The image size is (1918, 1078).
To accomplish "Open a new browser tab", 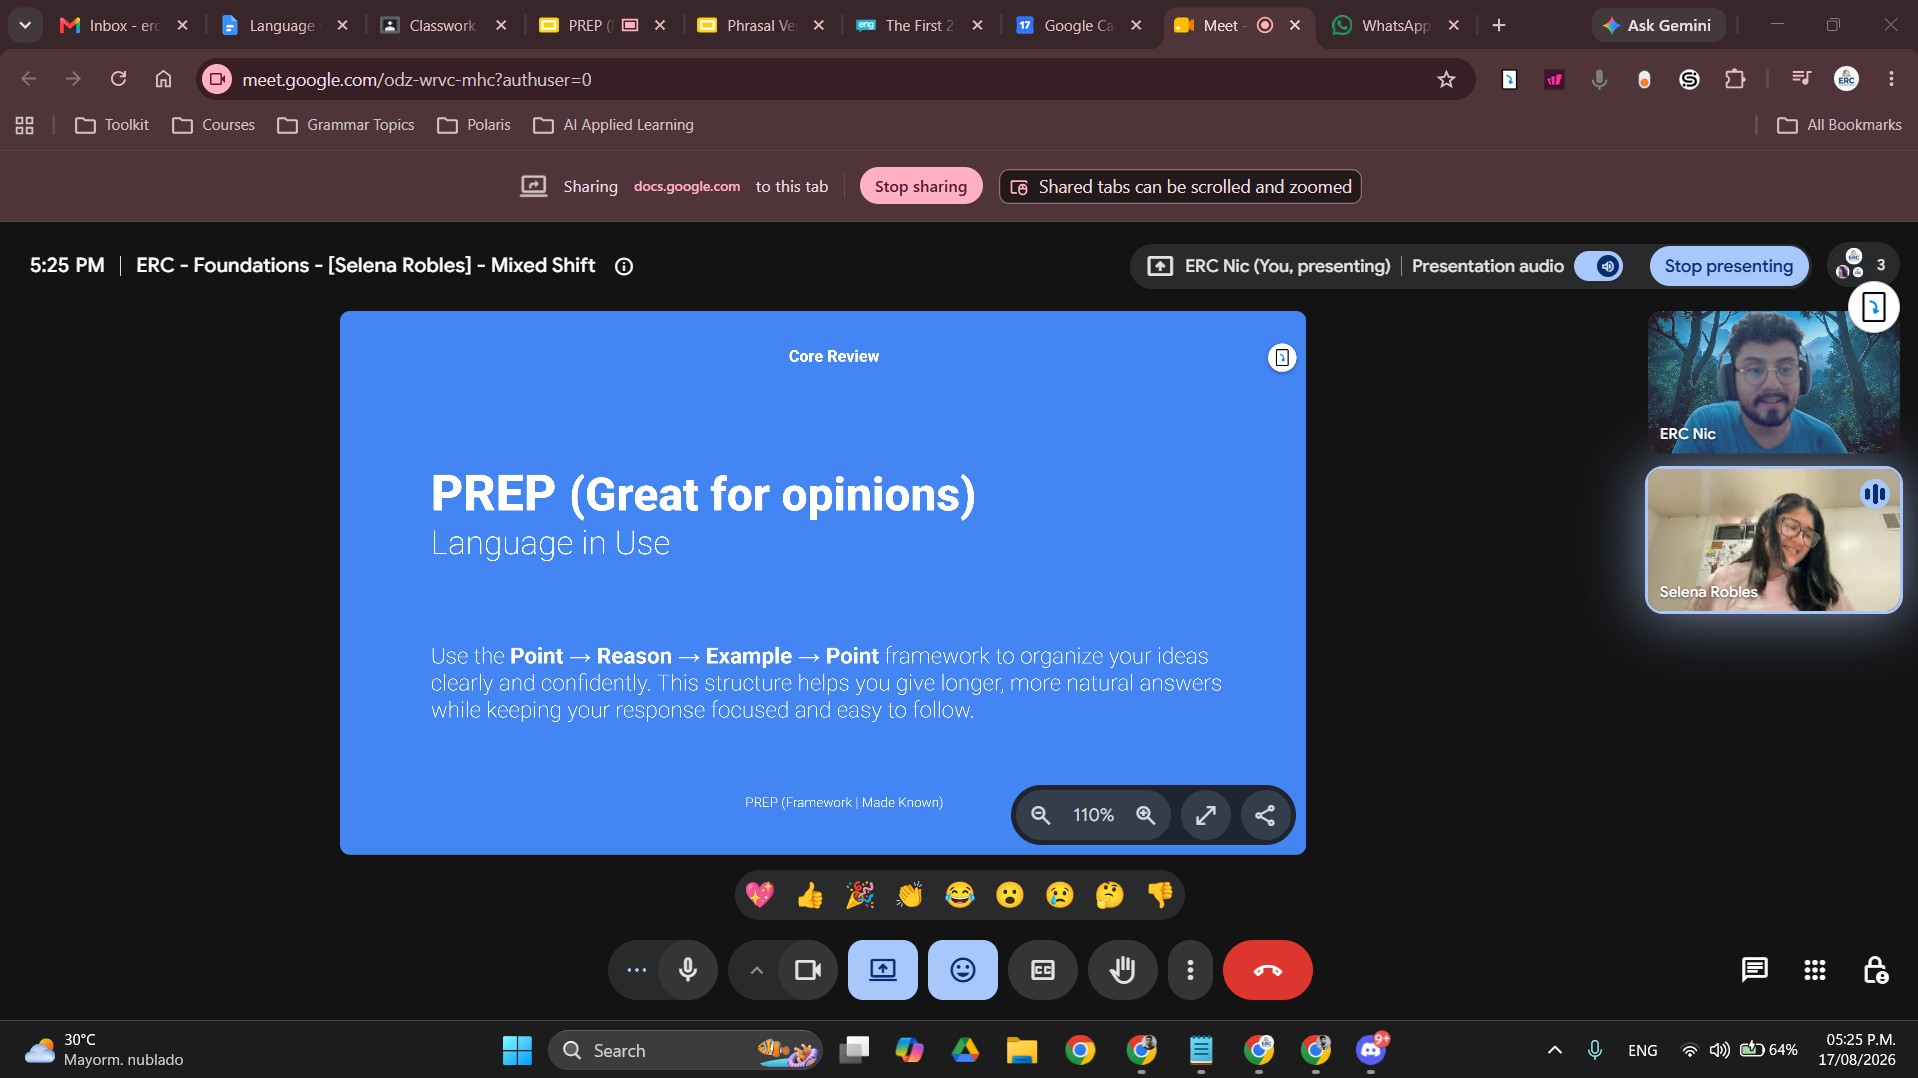I will click(1498, 25).
